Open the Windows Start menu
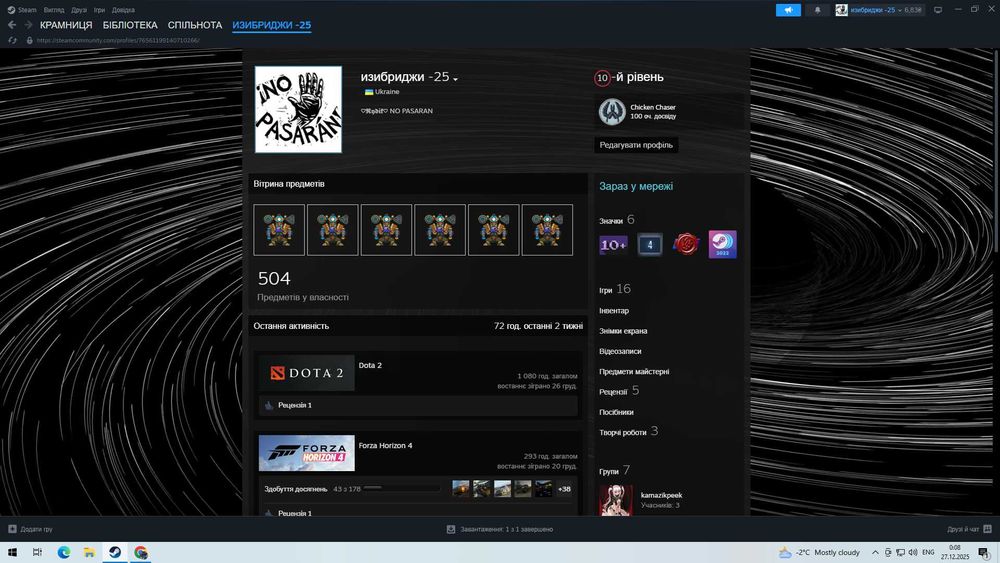The image size is (1000, 563). coord(11,552)
